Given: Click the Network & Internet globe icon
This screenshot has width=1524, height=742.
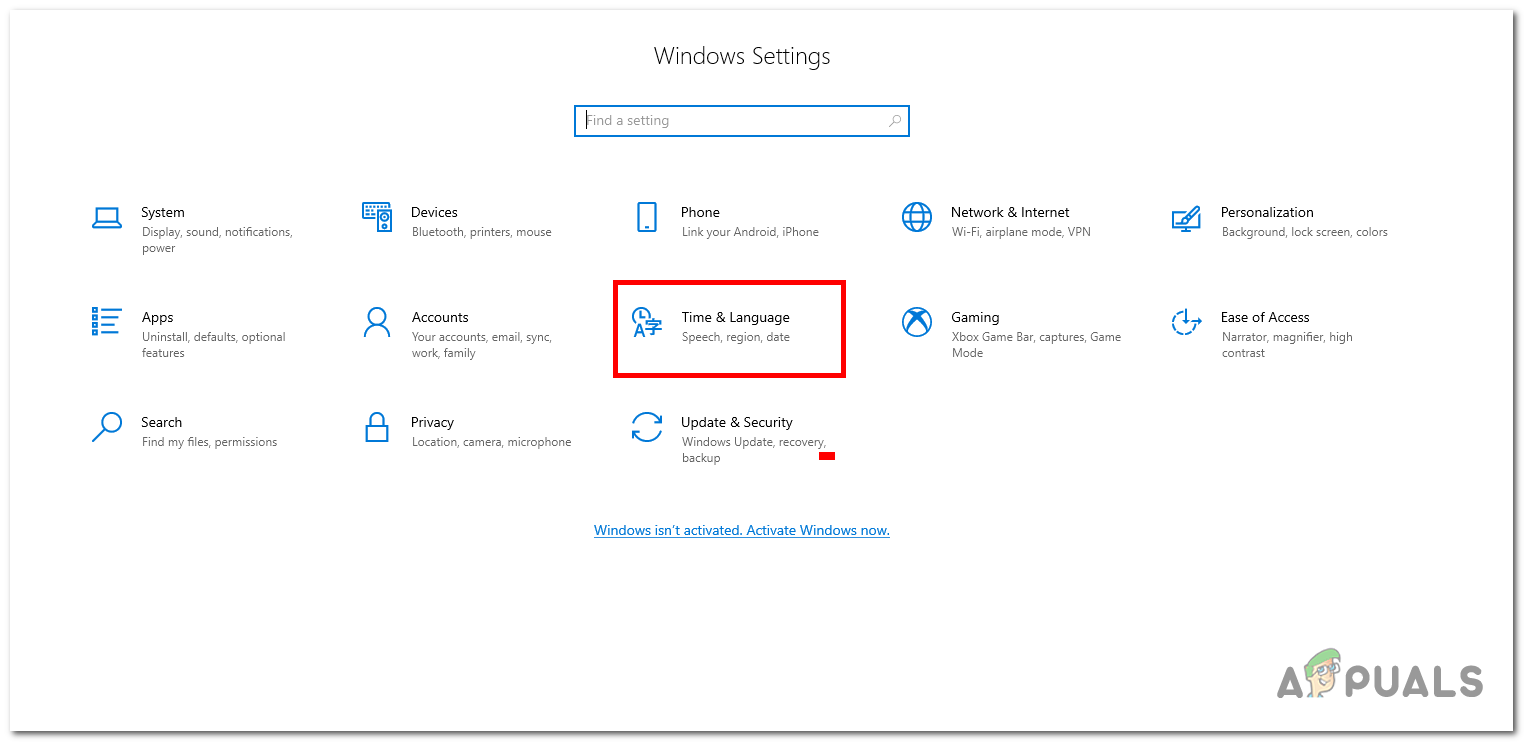Looking at the screenshot, I should (x=917, y=217).
